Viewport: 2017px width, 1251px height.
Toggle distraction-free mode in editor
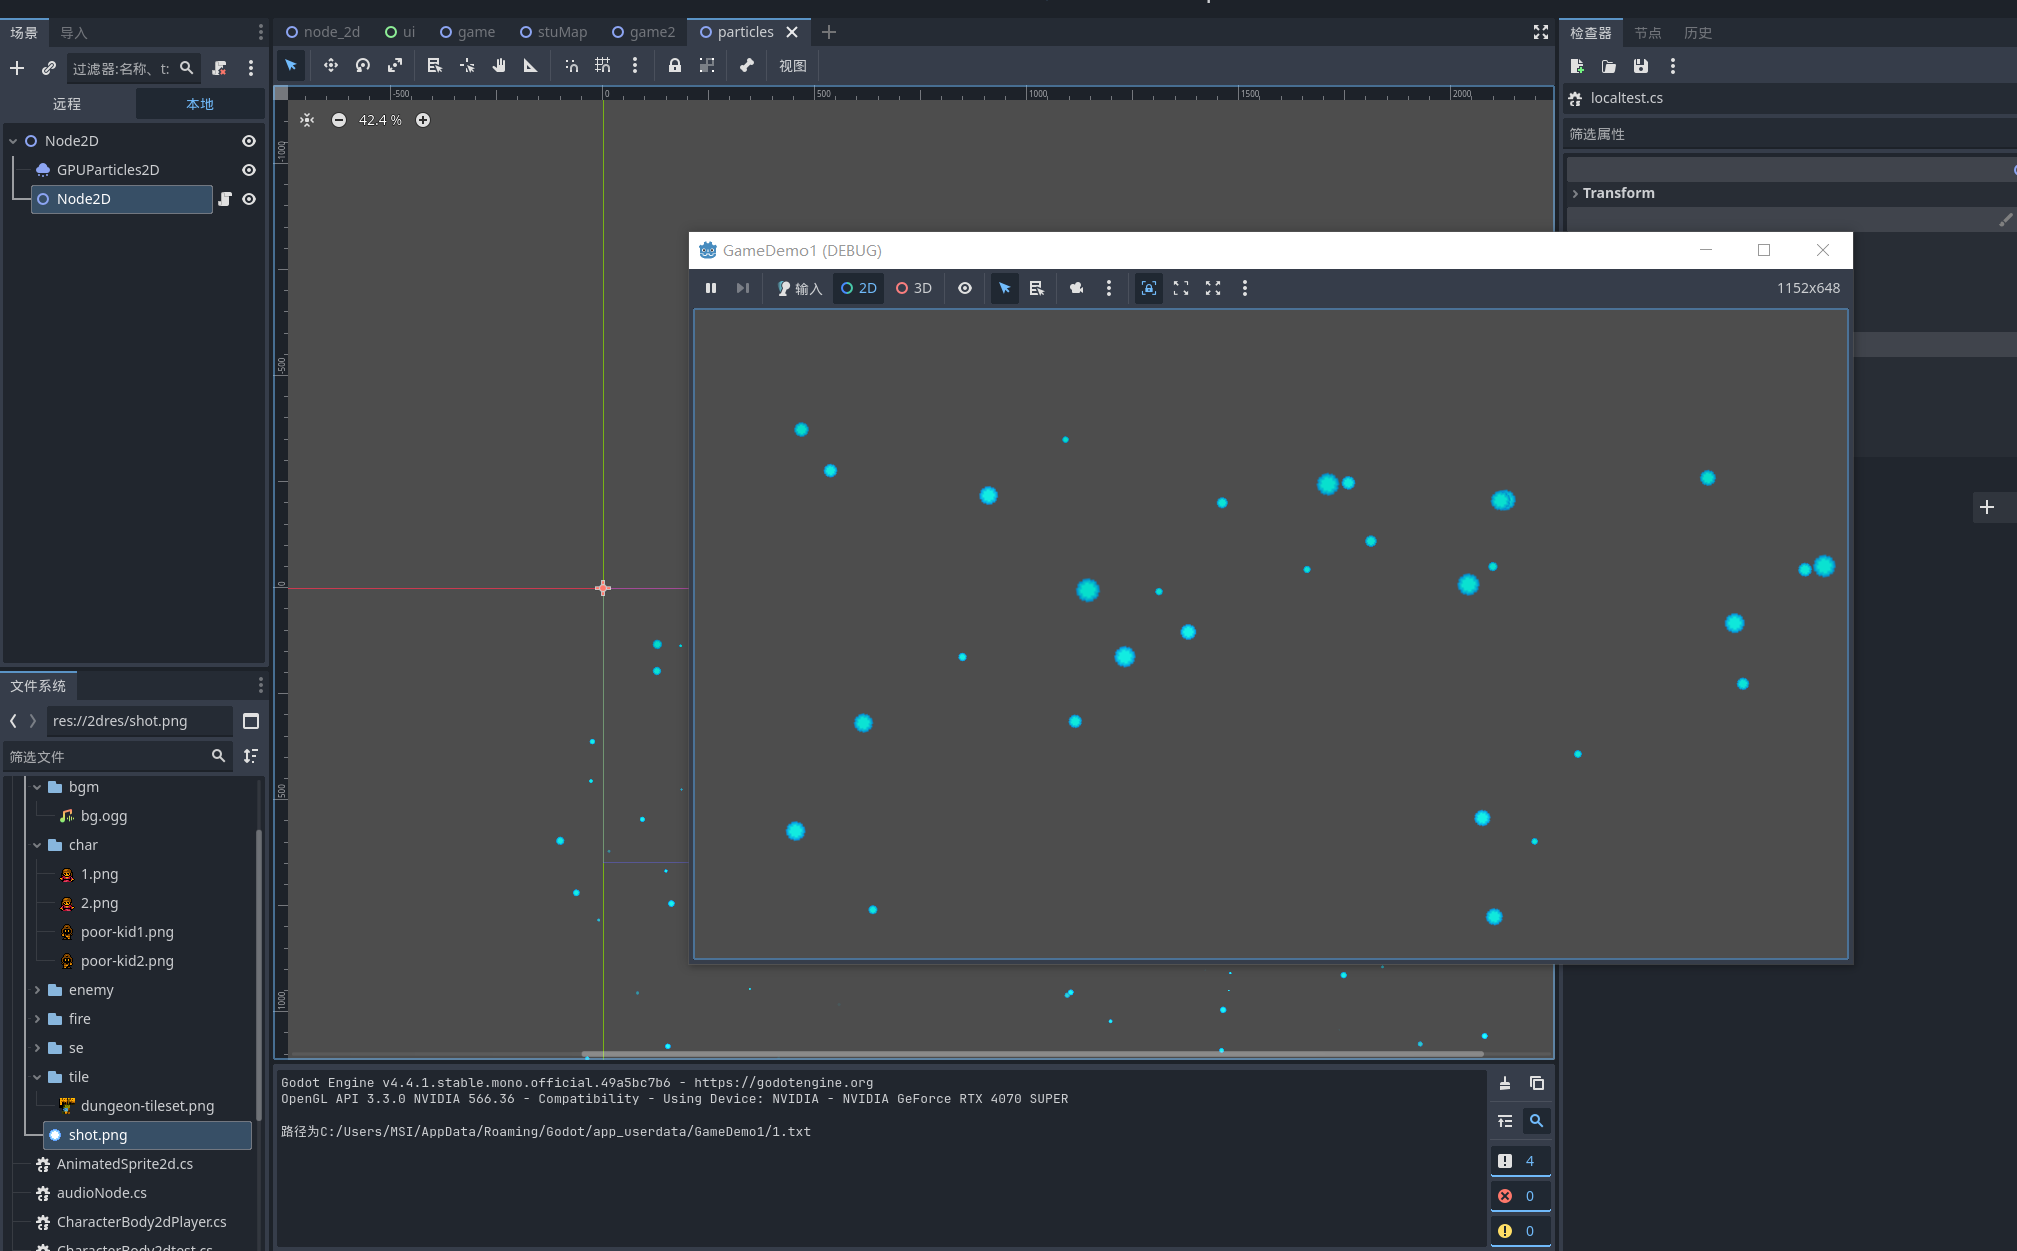tap(1541, 32)
